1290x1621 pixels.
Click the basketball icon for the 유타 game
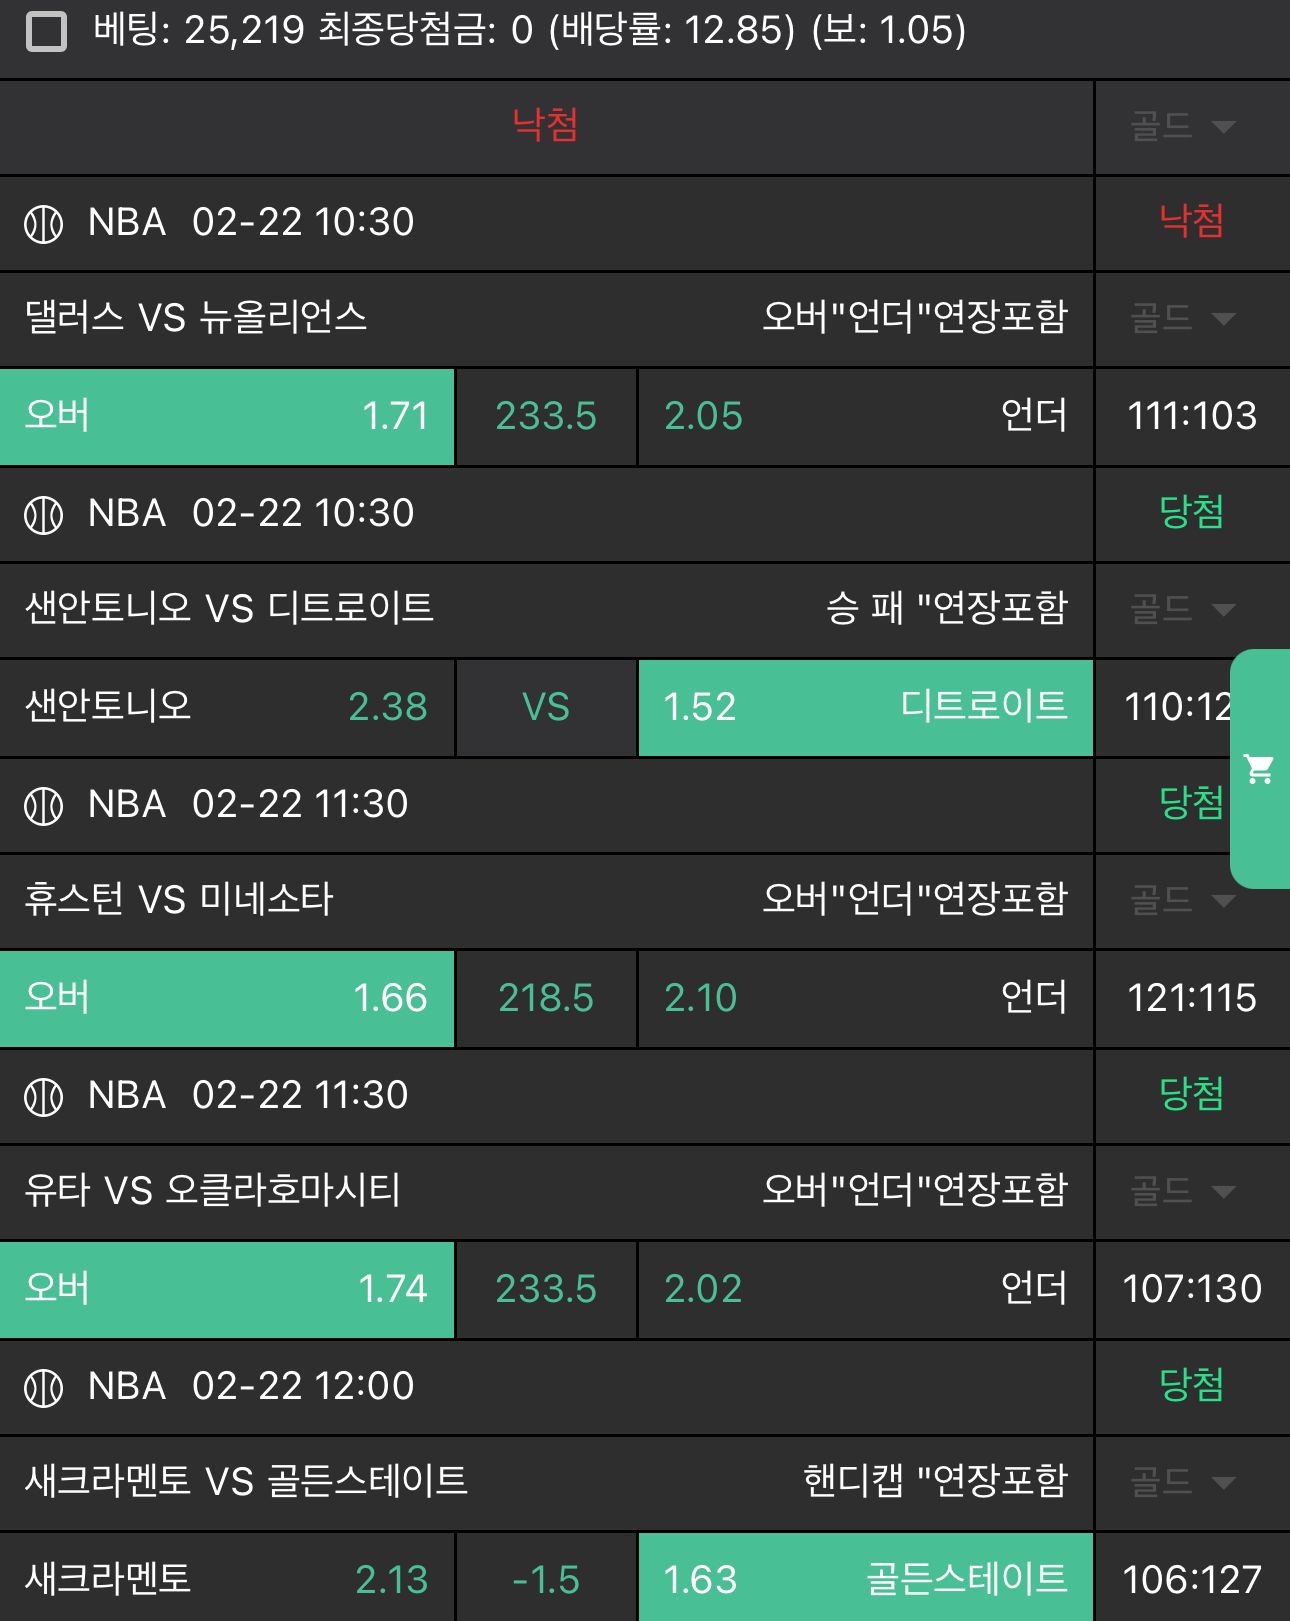tap(44, 1097)
